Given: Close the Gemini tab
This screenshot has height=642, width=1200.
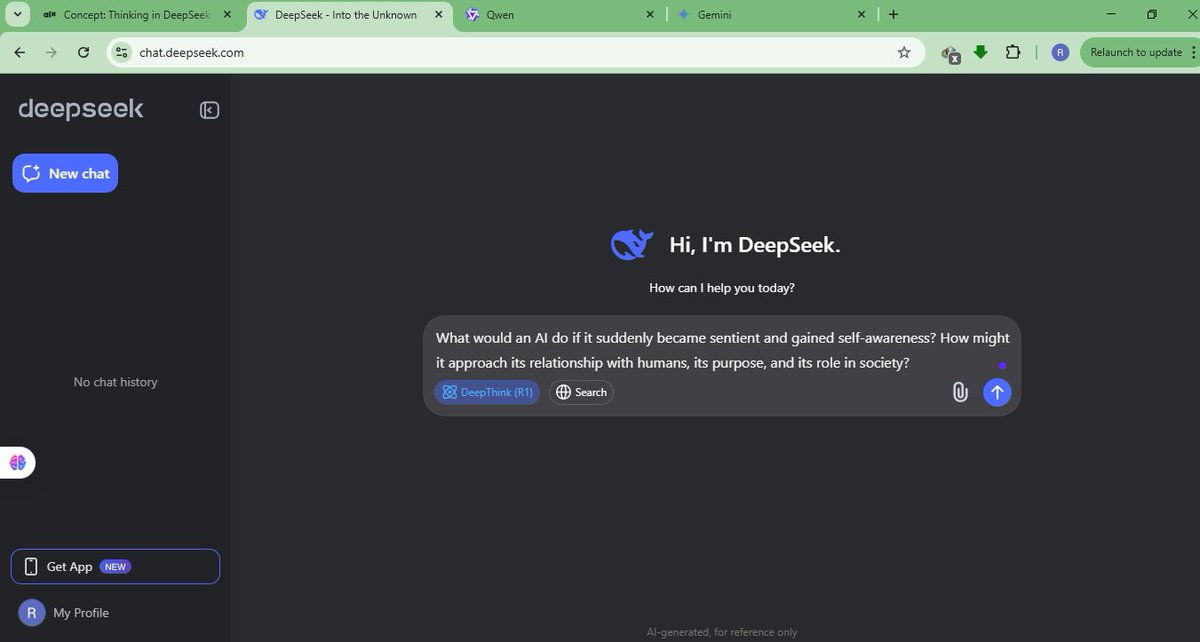Looking at the screenshot, I should (862, 15).
